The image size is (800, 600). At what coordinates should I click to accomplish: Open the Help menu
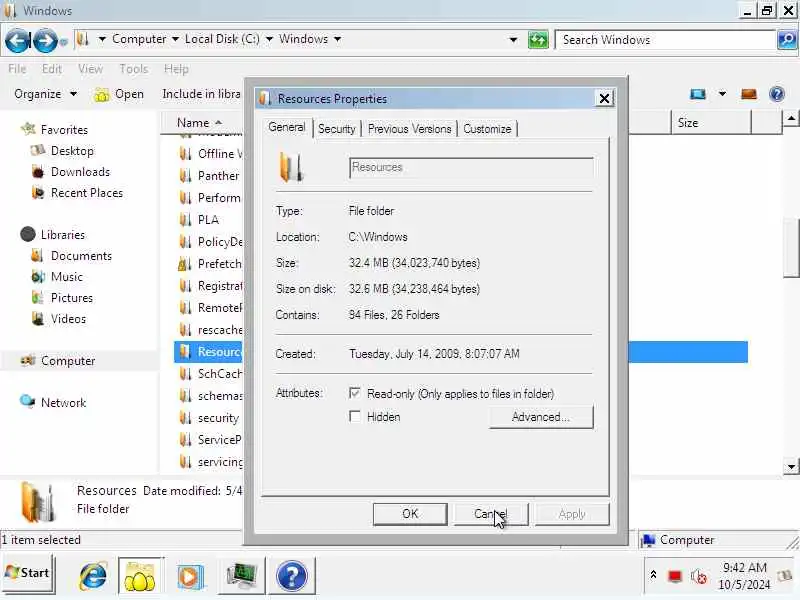176,69
